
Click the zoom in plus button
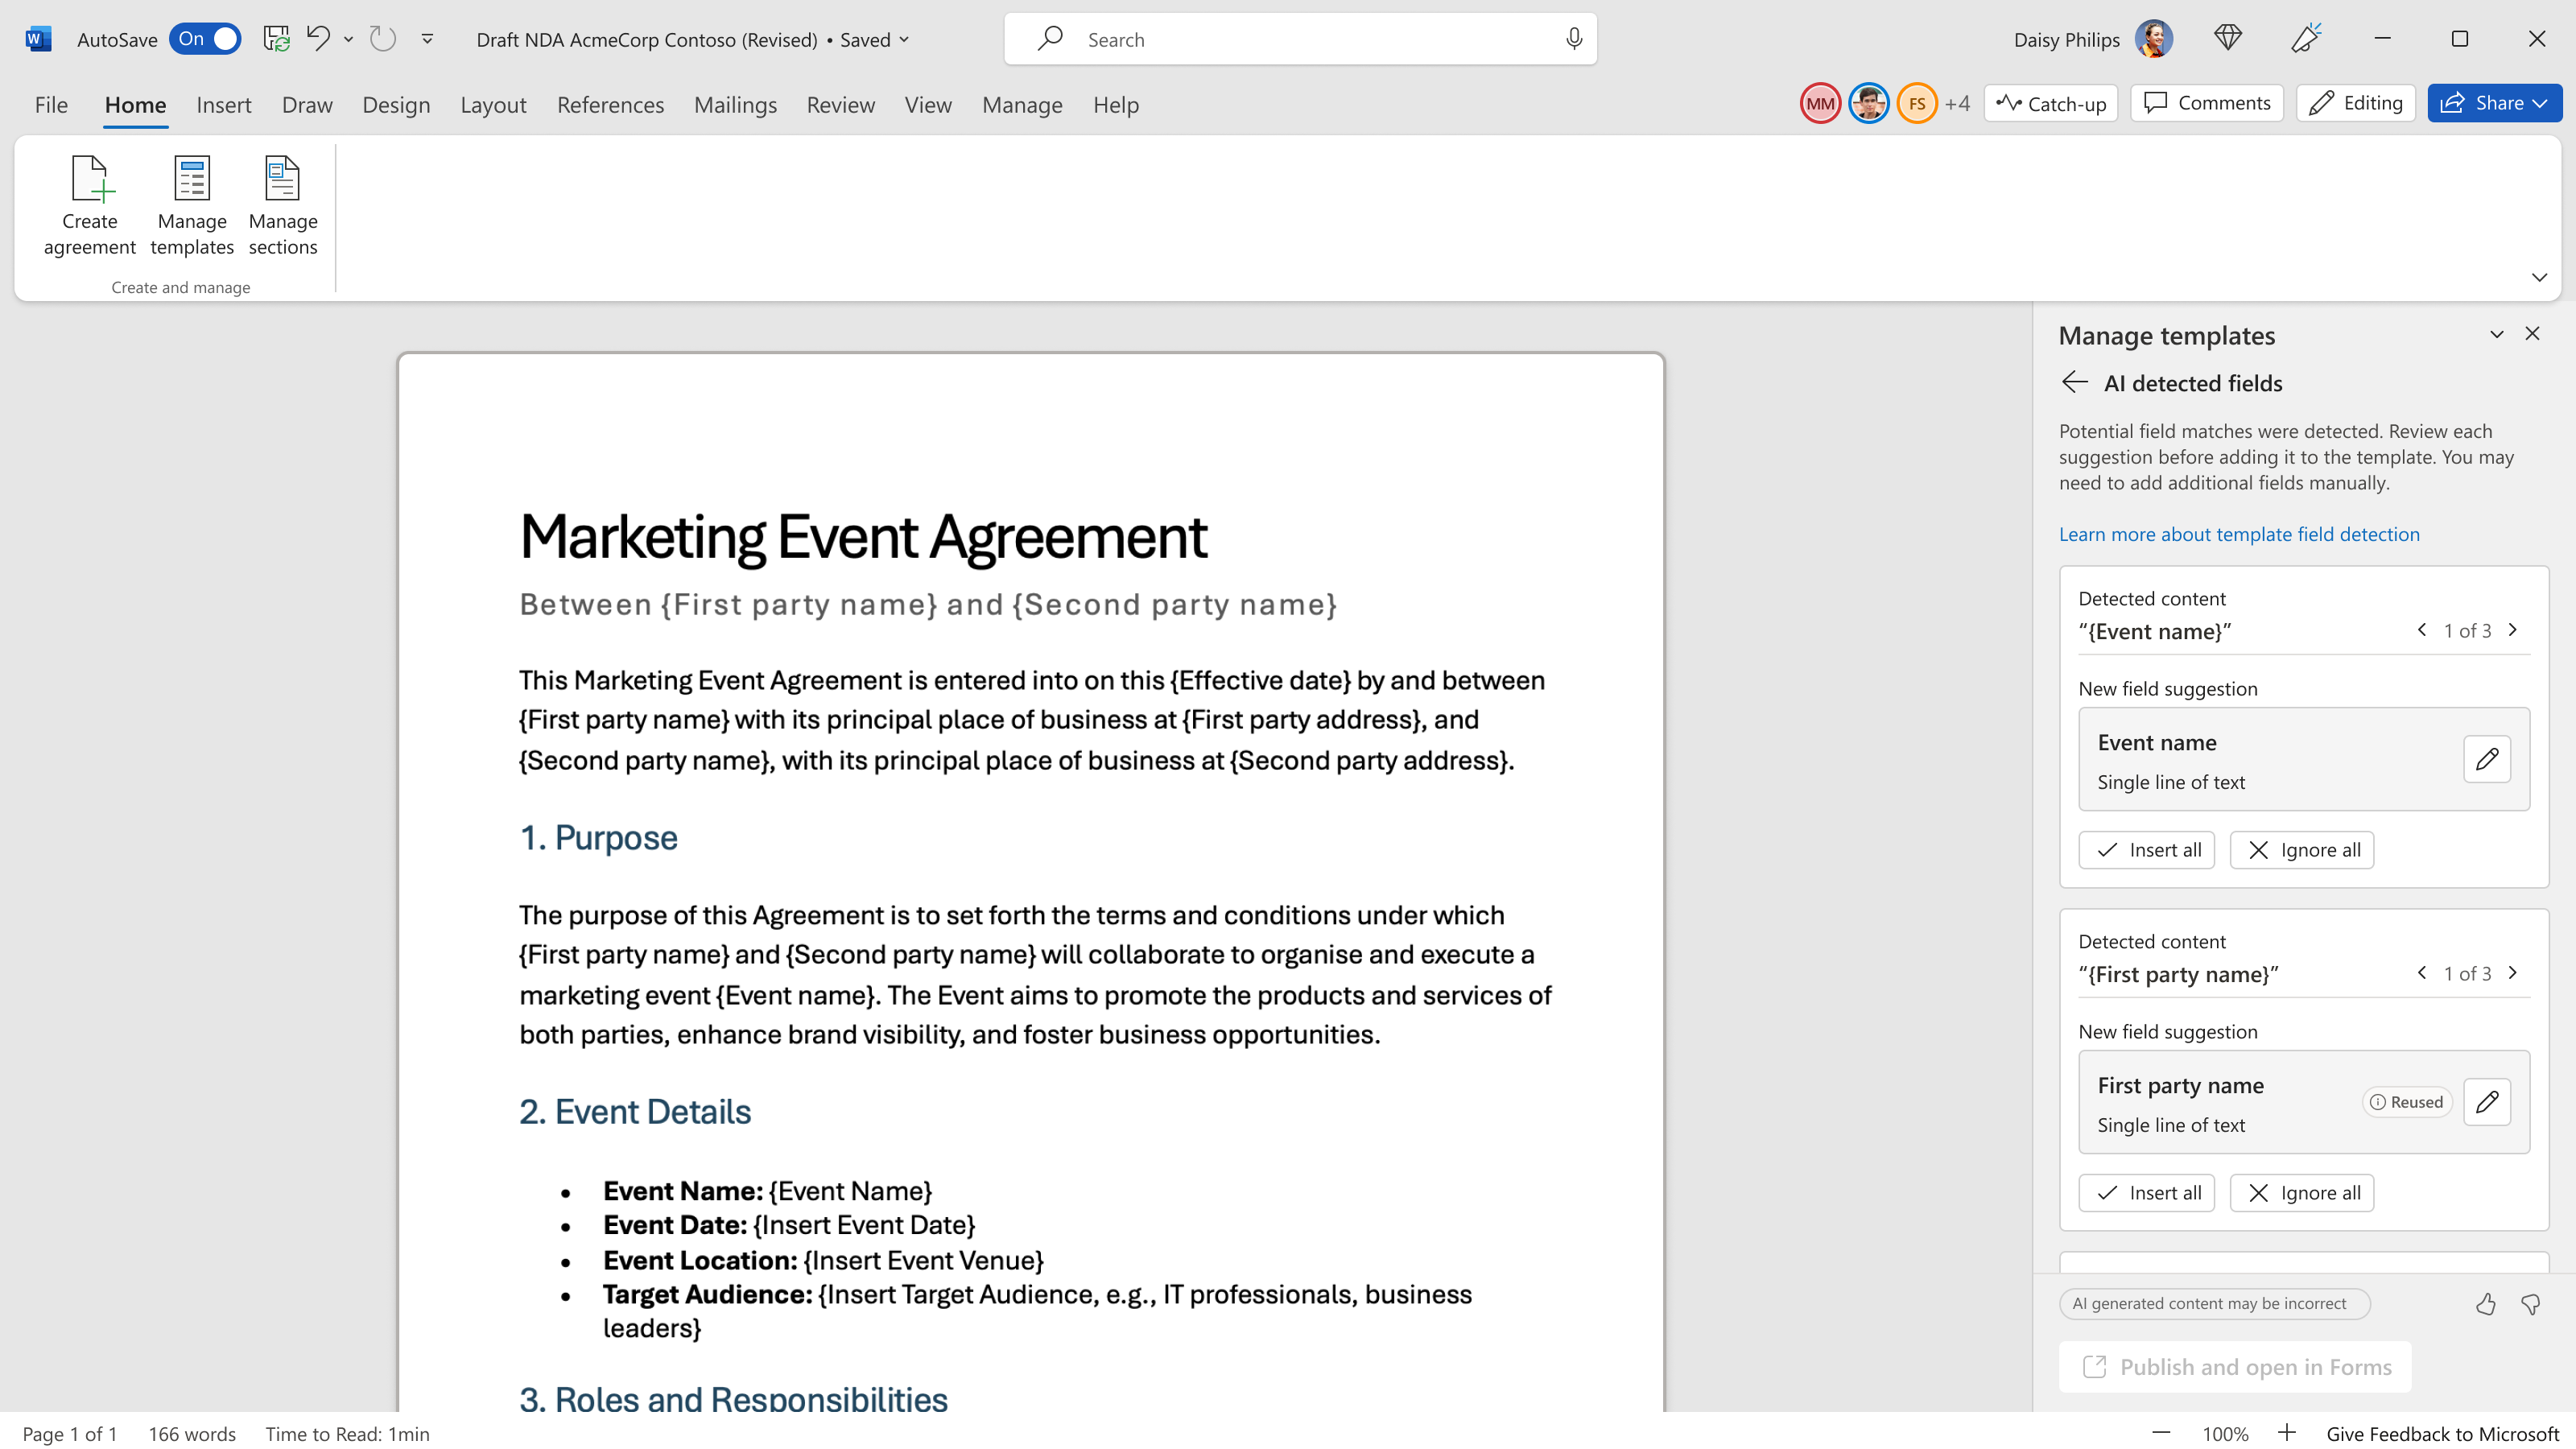click(2286, 1433)
